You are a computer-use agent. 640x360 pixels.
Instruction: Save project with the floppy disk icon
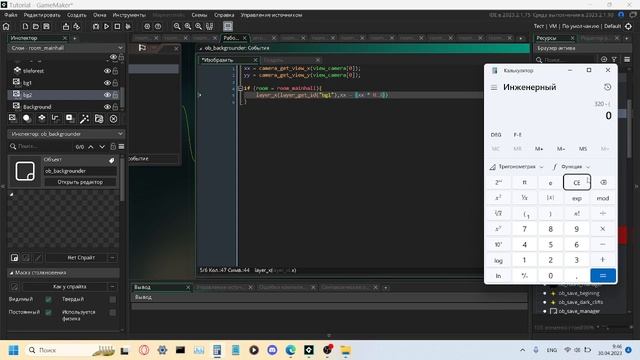(47, 27)
